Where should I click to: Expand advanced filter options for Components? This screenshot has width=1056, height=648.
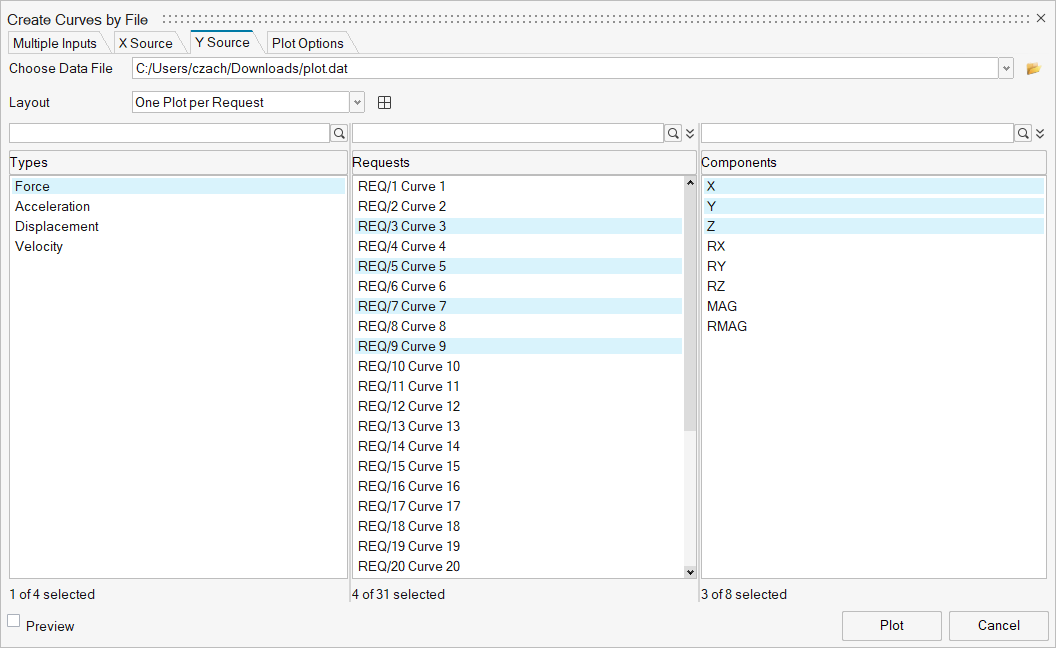pyautogui.click(x=1040, y=133)
